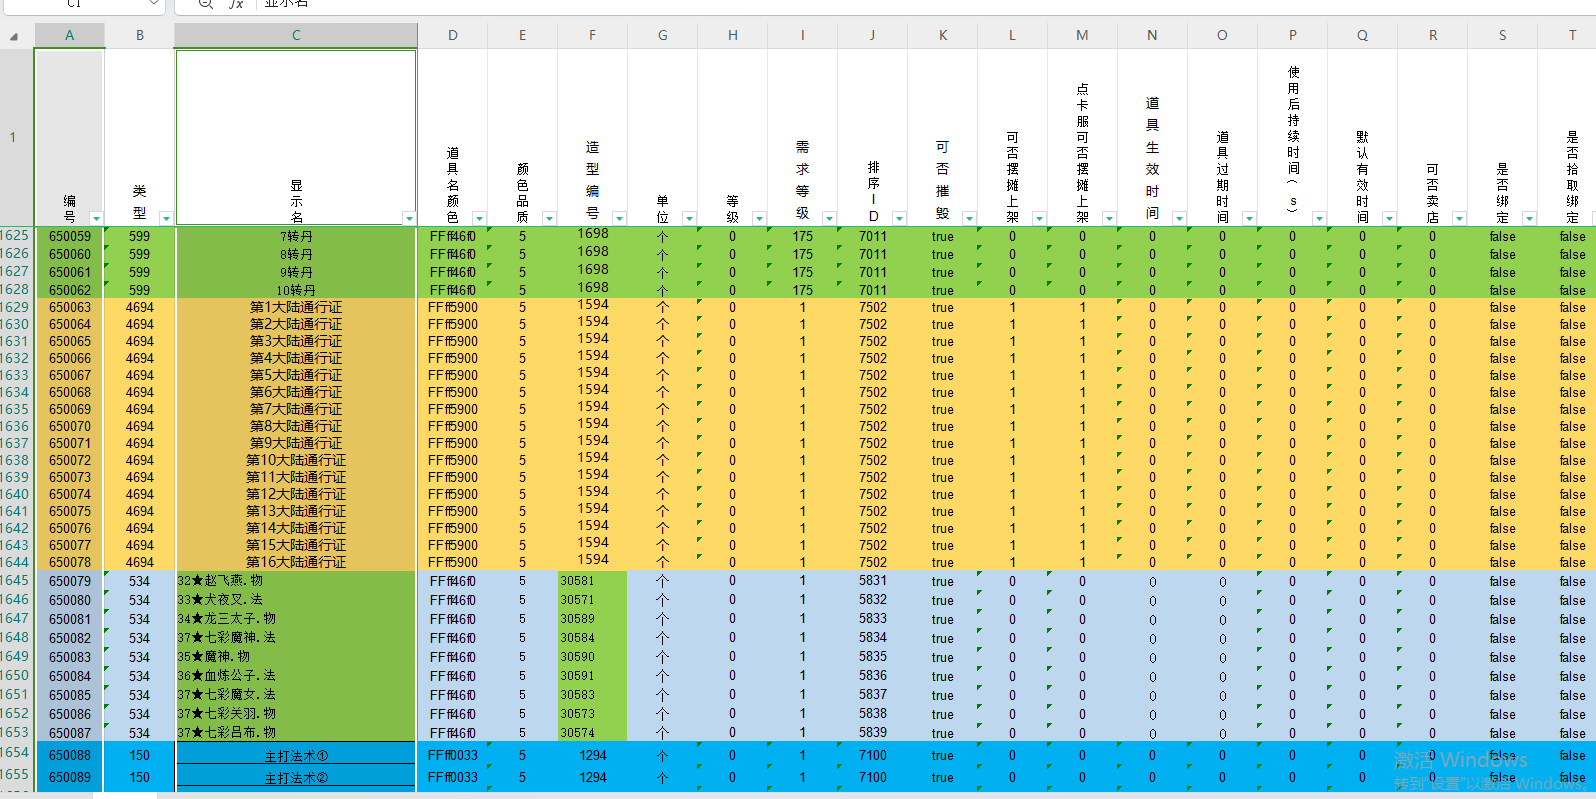
Task: Open the 排序ID column filter button
Action: 899,218
